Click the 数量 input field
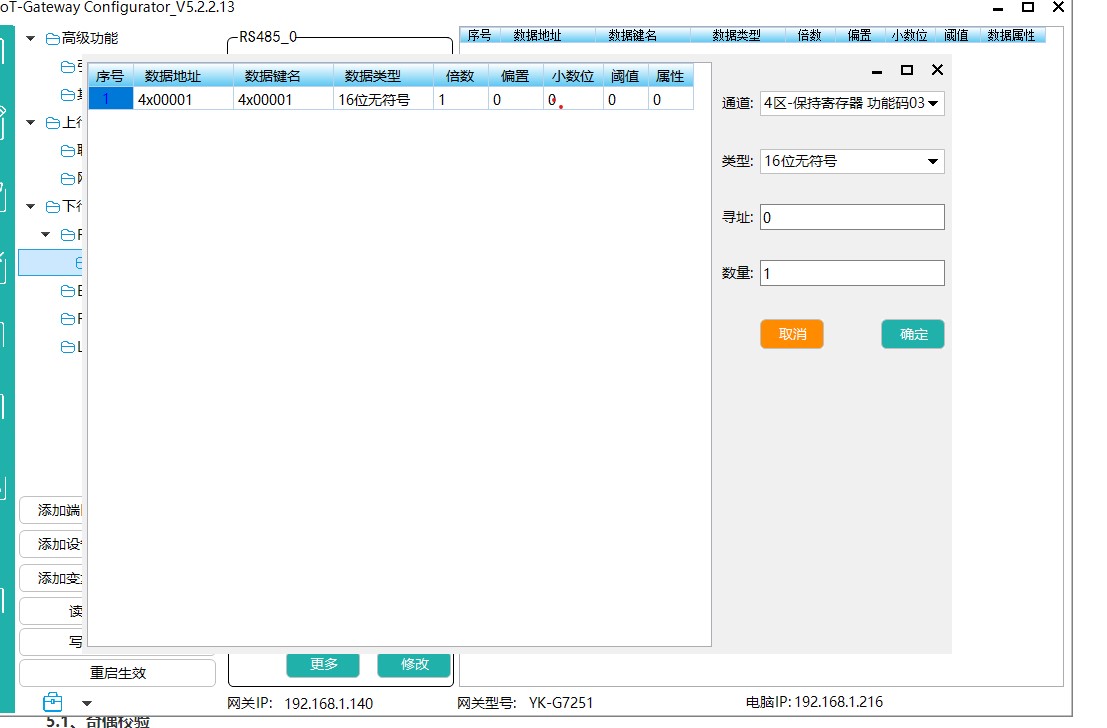The image size is (1107, 728). pos(852,273)
